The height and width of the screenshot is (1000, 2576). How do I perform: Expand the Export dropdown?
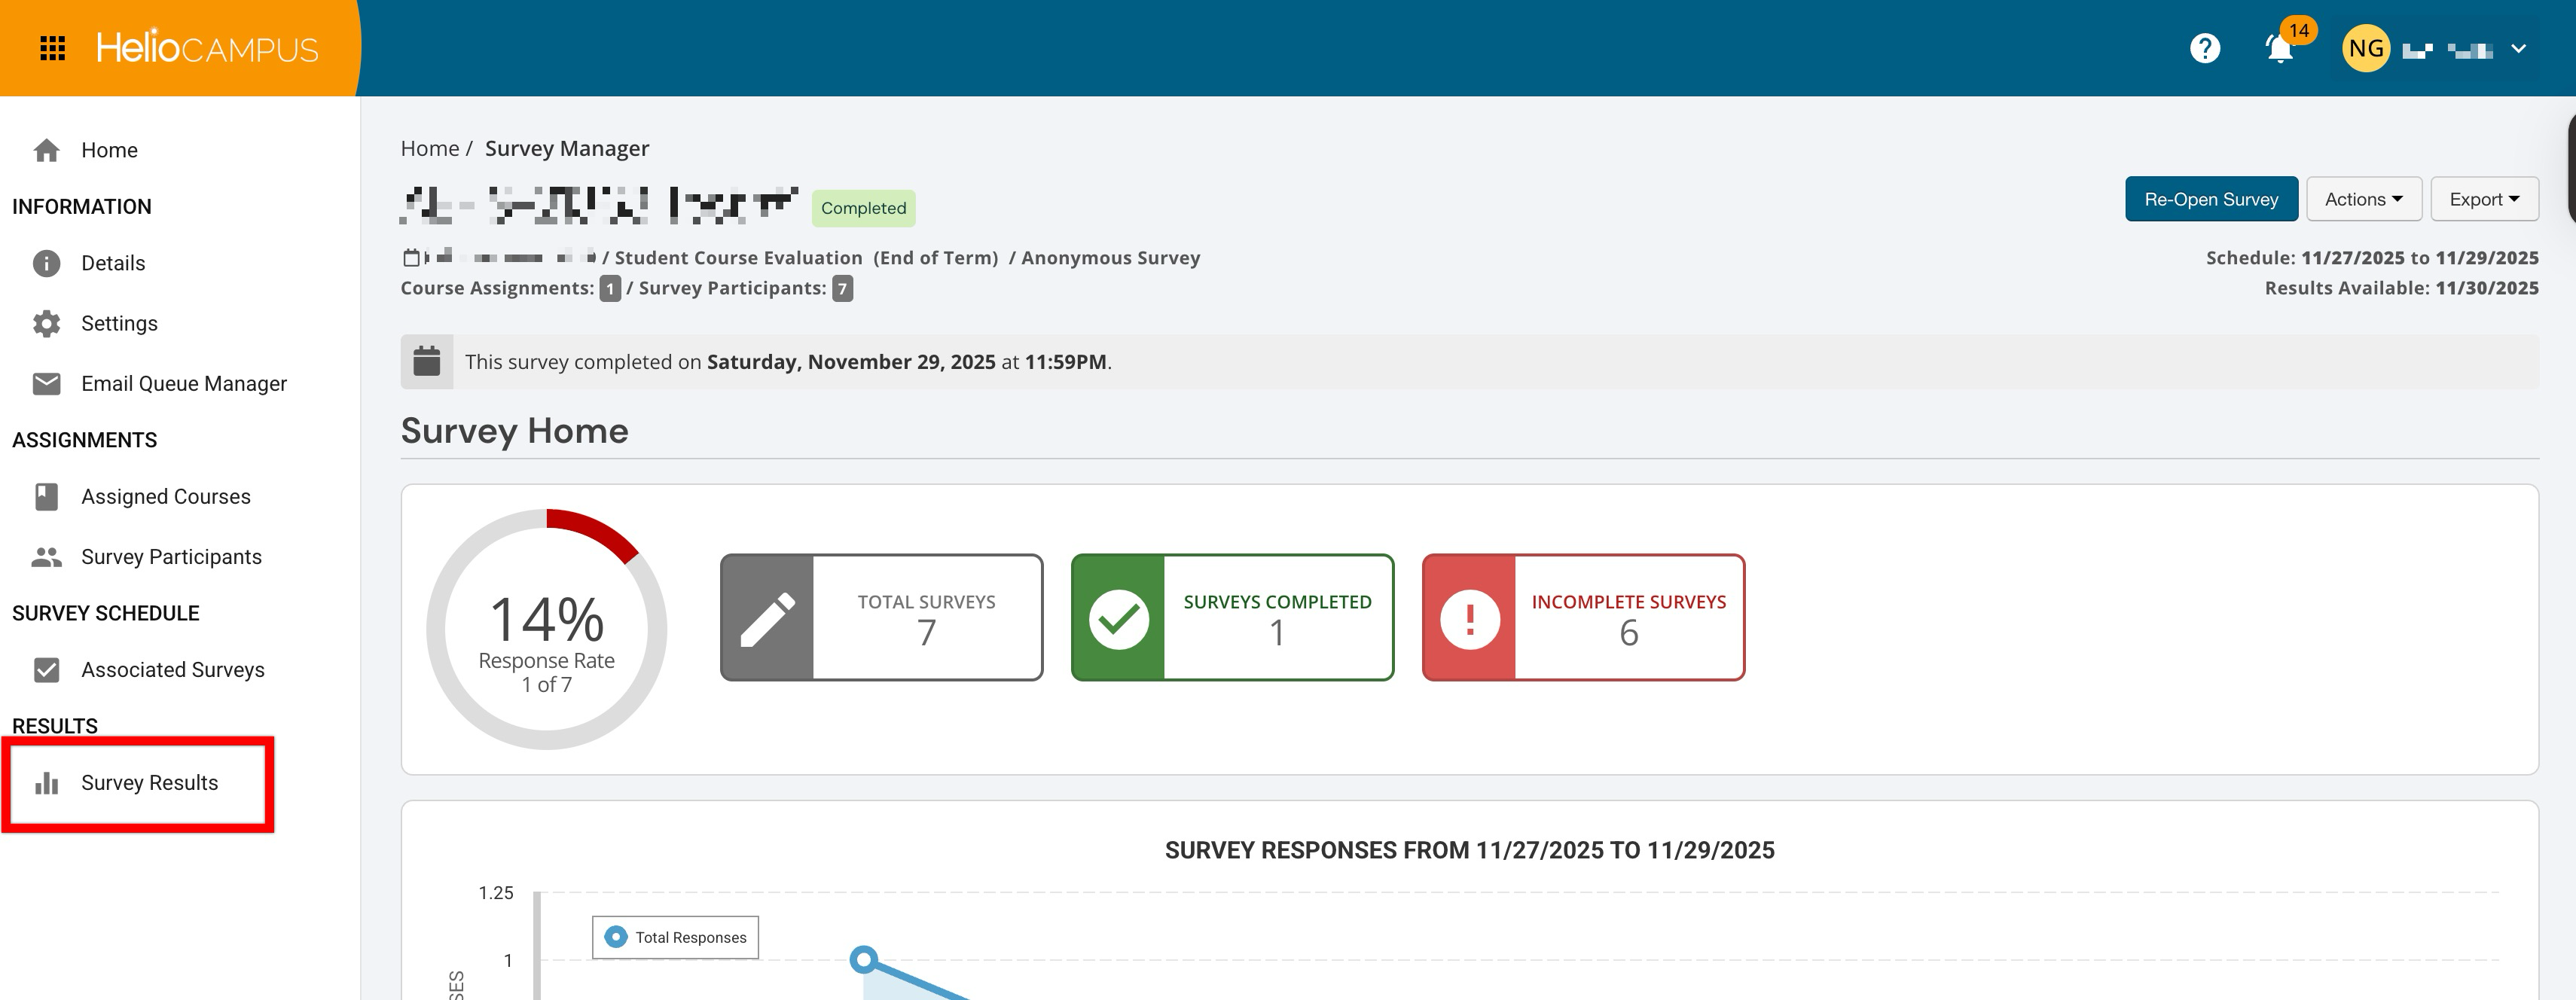[x=2483, y=199]
